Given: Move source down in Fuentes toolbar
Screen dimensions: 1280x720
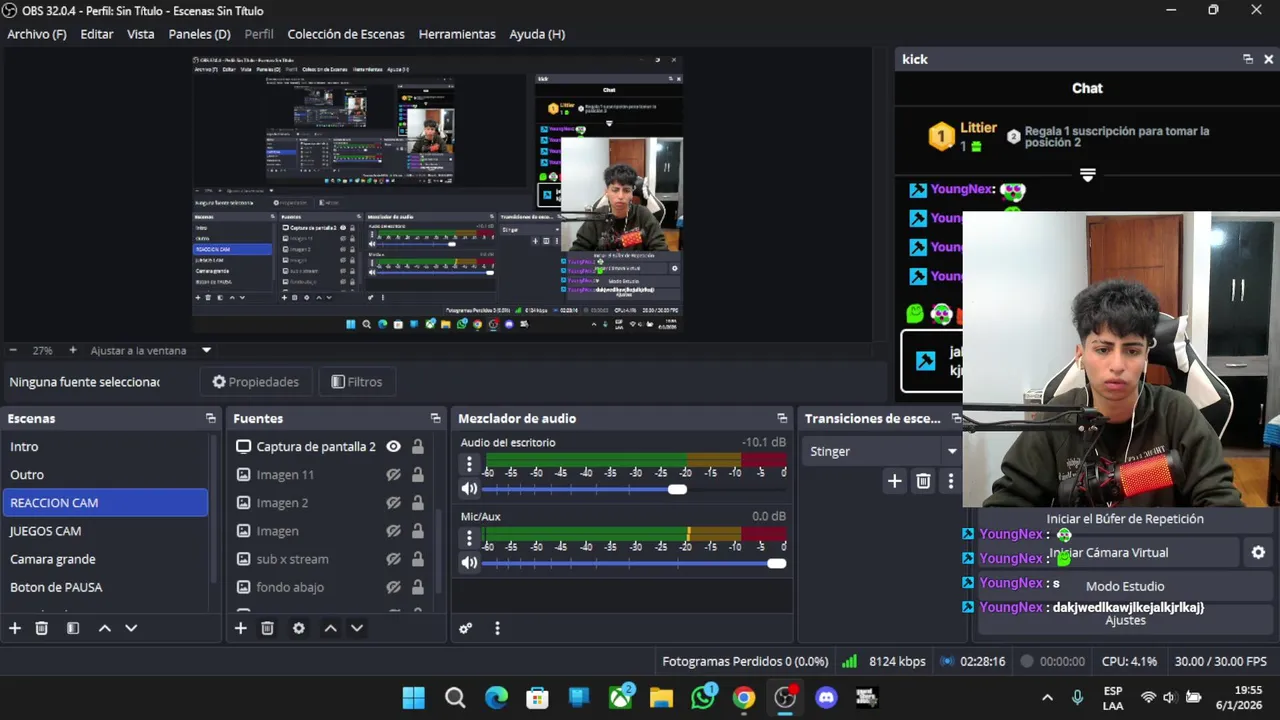Looking at the screenshot, I should pos(357,628).
